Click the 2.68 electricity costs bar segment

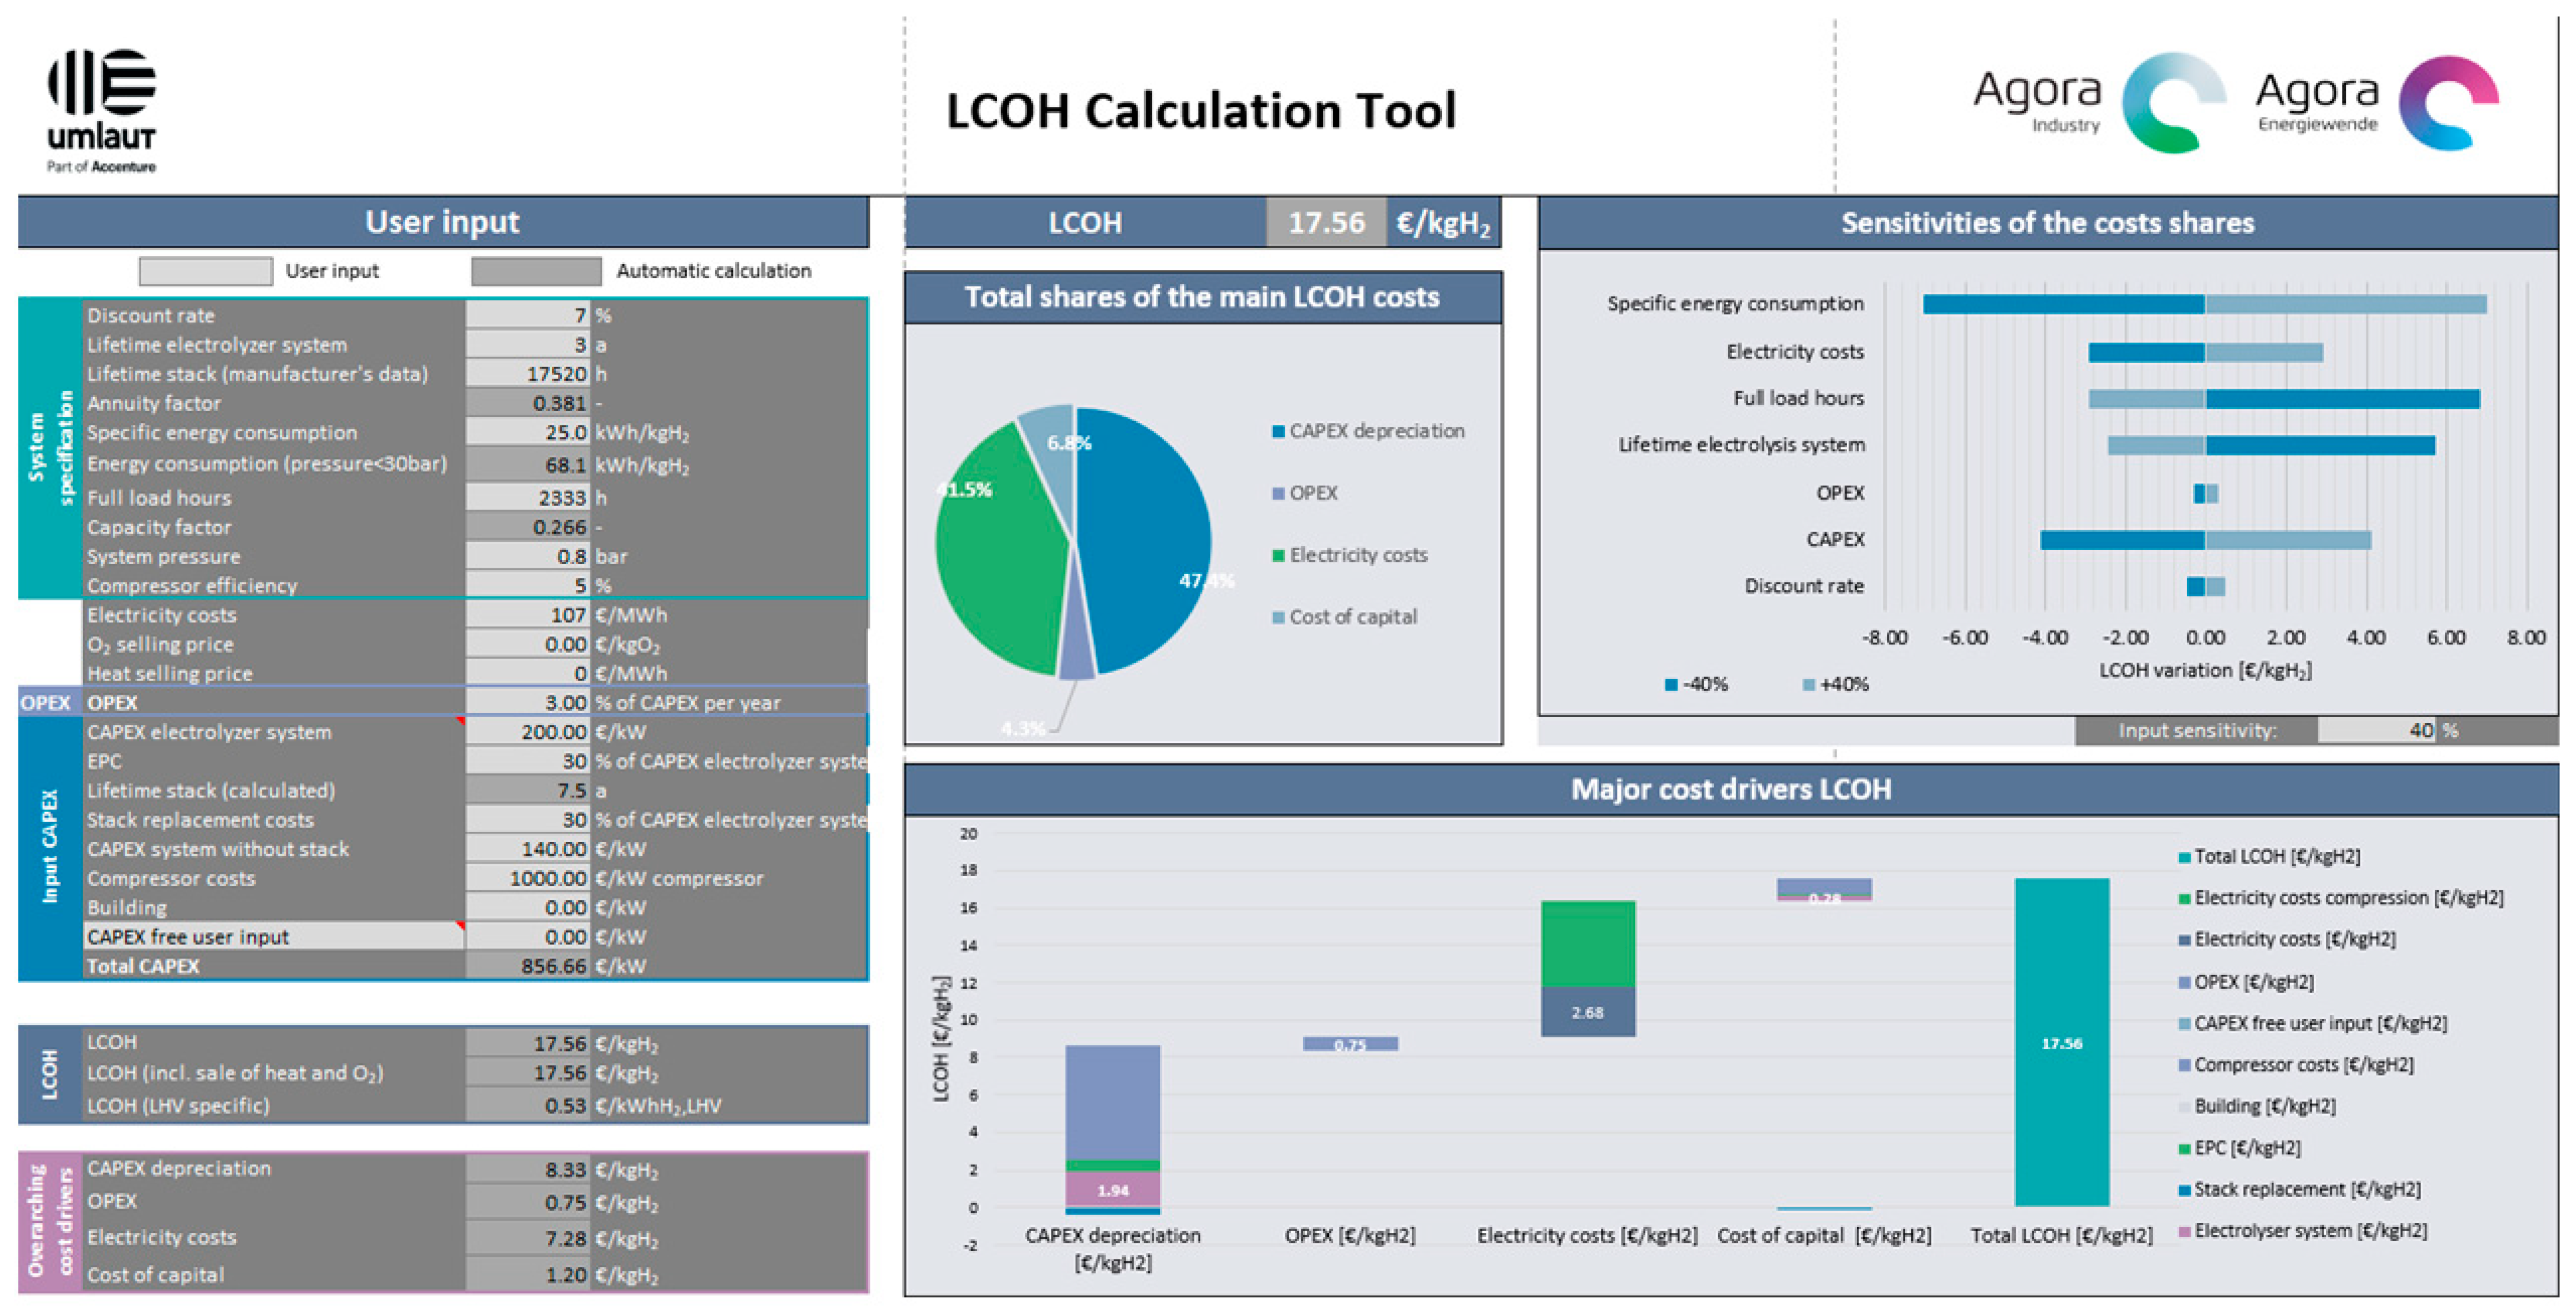point(1587,1012)
